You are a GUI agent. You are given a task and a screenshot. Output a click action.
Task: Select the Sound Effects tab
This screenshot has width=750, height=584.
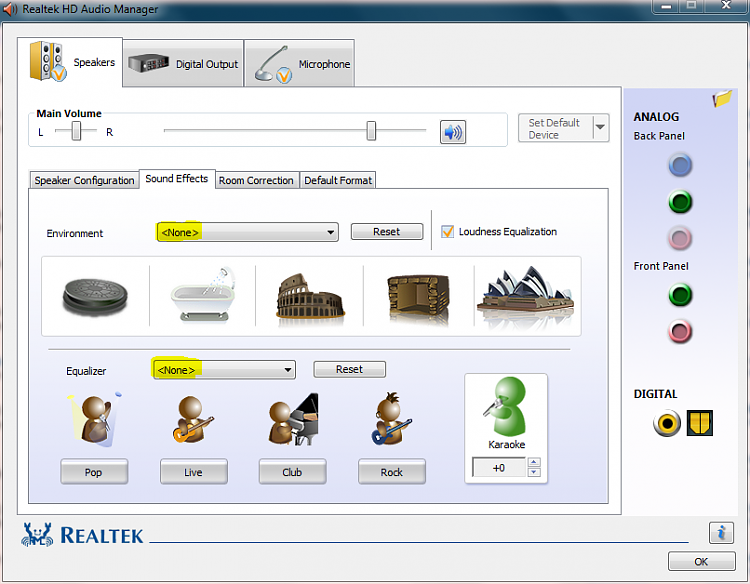pos(177,179)
